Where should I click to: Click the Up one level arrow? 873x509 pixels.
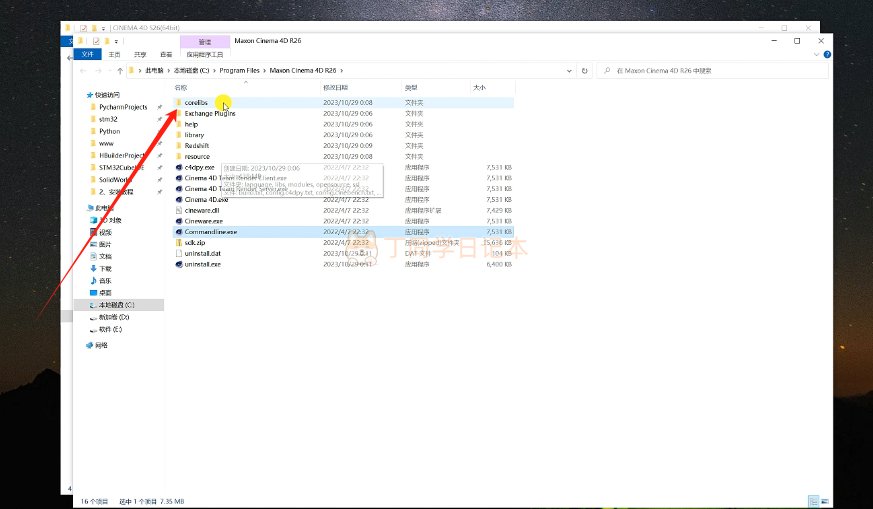pos(119,72)
